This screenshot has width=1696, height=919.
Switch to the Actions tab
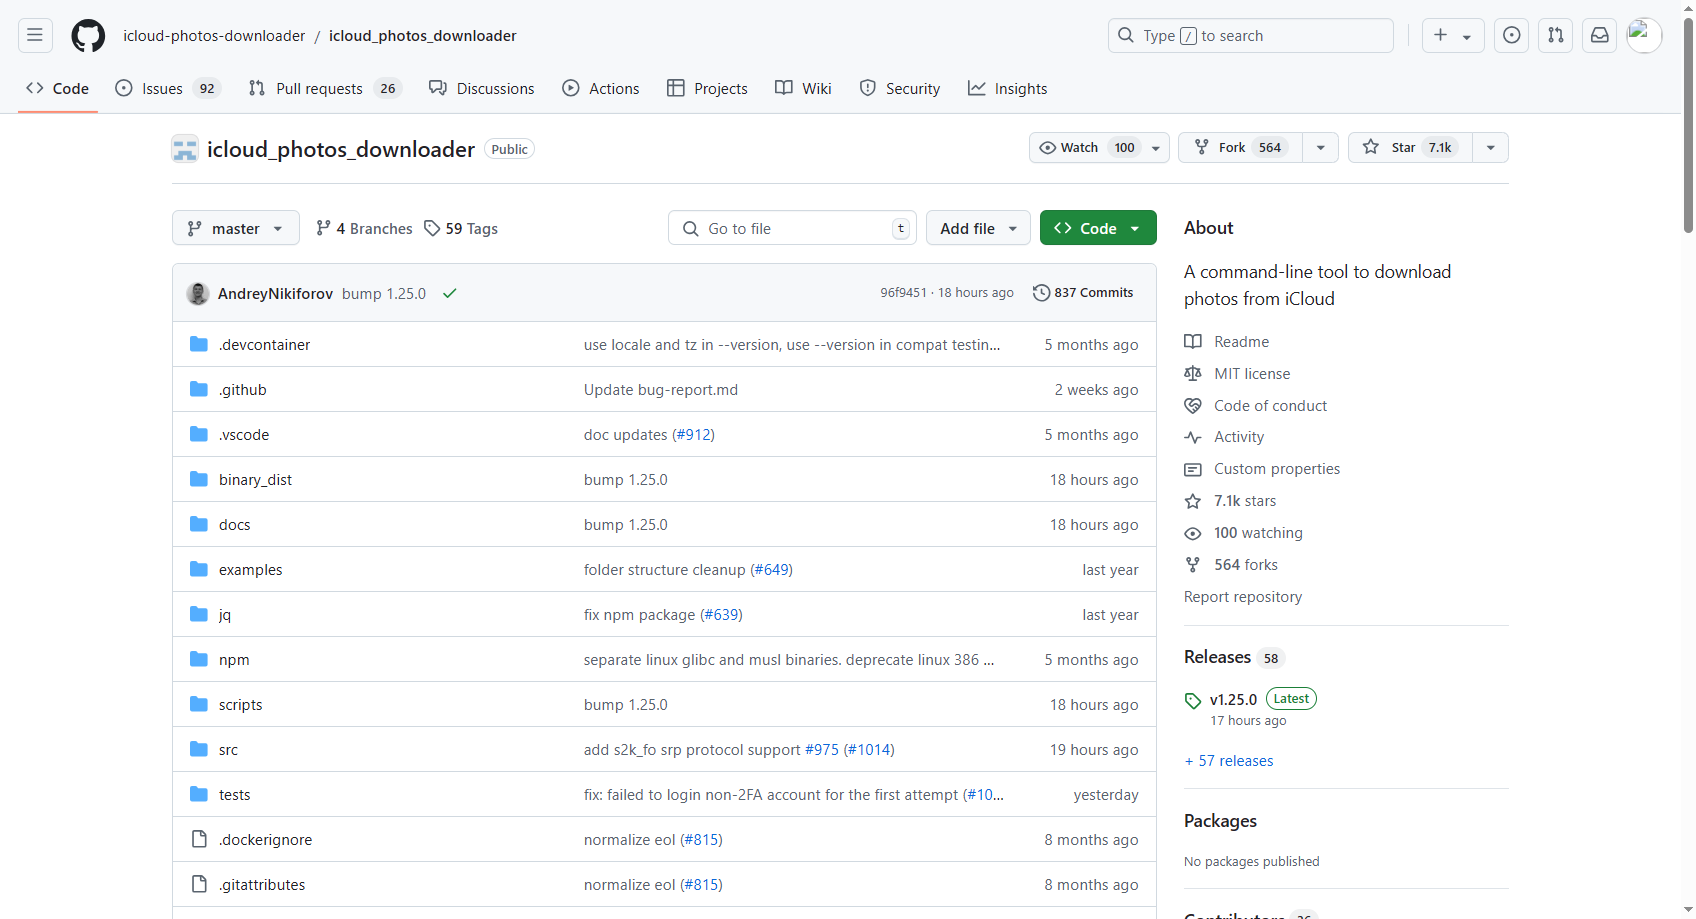coord(601,89)
